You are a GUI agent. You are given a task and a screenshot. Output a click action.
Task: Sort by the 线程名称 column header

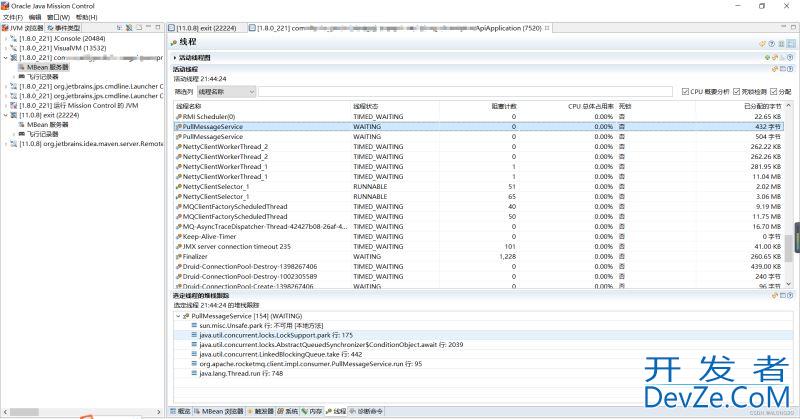click(262, 106)
